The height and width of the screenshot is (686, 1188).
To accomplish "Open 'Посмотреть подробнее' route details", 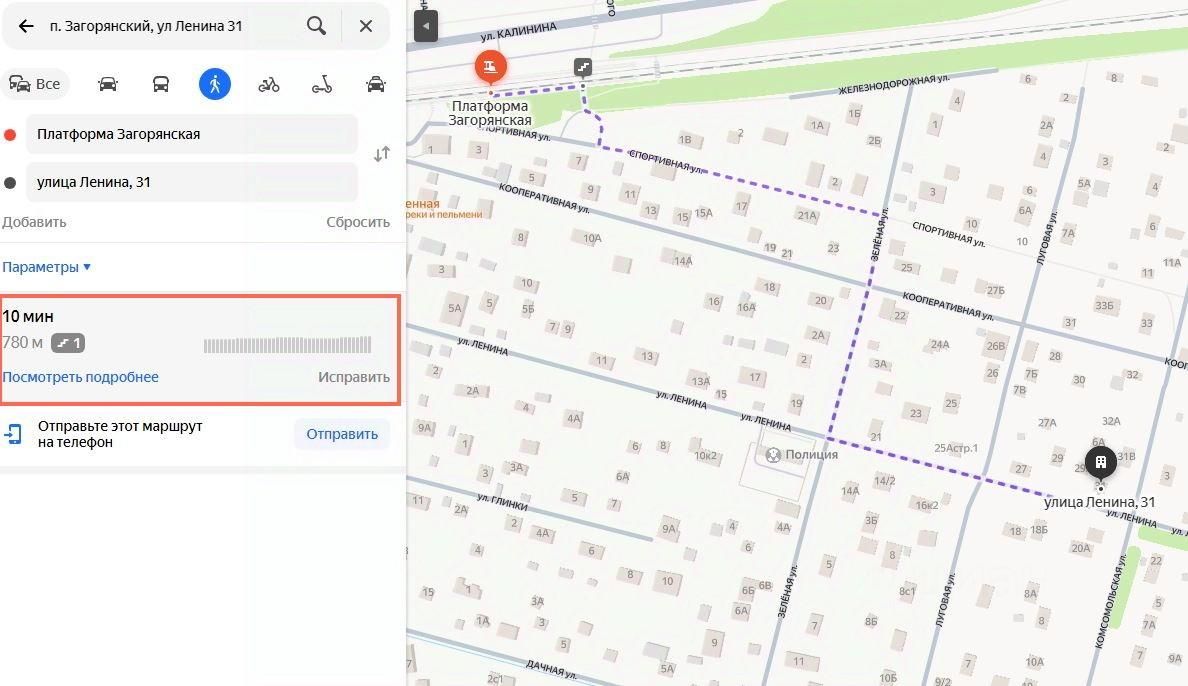I will pos(80,377).
